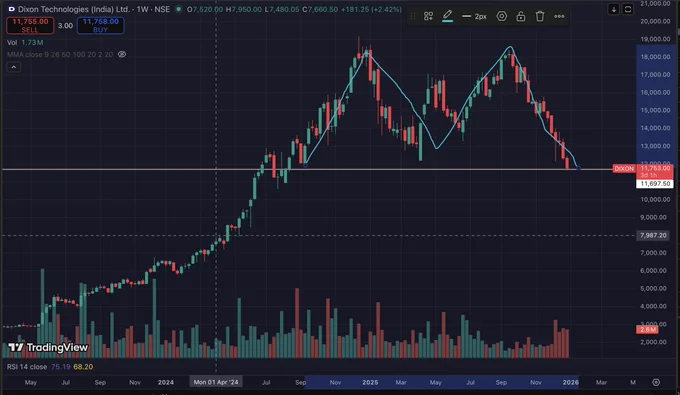
Task: Click the SELL 11,755.00 button
Action: pyautogui.click(x=30, y=25)
